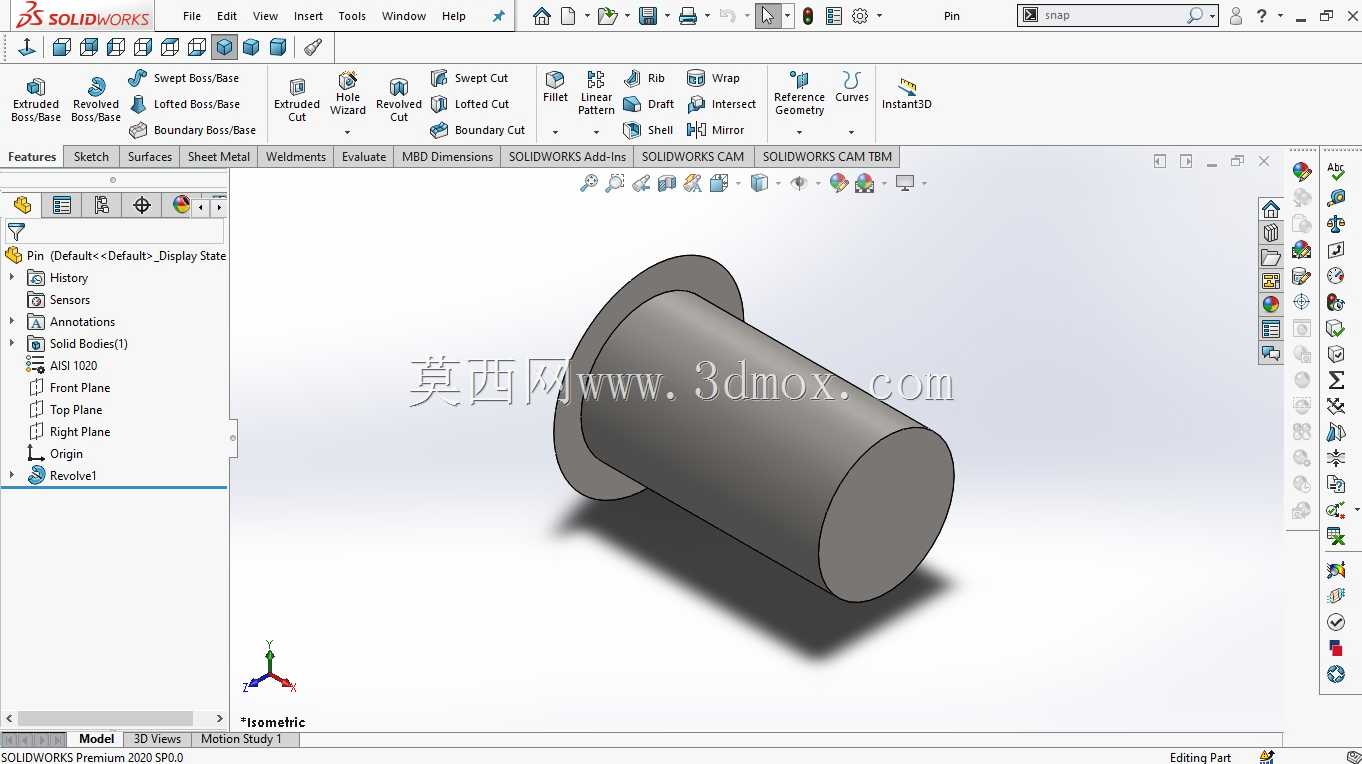Select the Origin tree item
The width and height of the screenshot is (1362, 764).
coord(55,453)
